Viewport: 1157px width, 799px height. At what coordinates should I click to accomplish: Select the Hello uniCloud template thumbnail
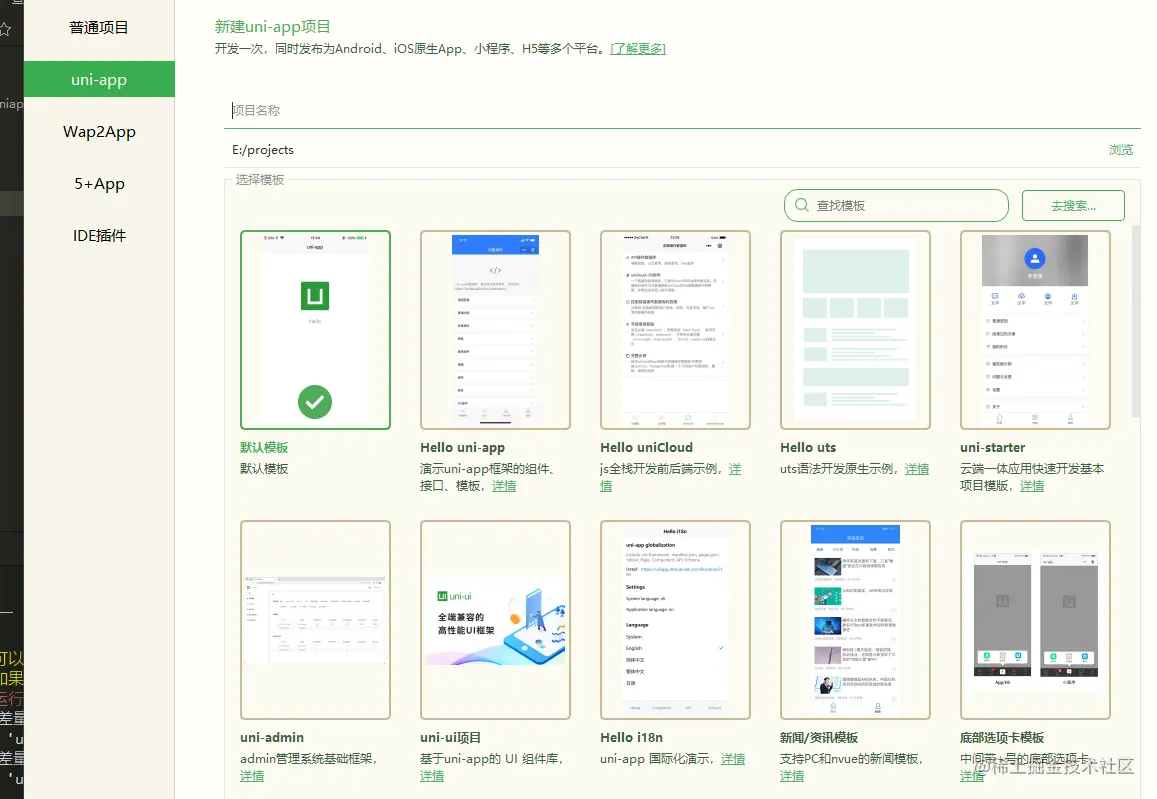(x=675, y=330)
